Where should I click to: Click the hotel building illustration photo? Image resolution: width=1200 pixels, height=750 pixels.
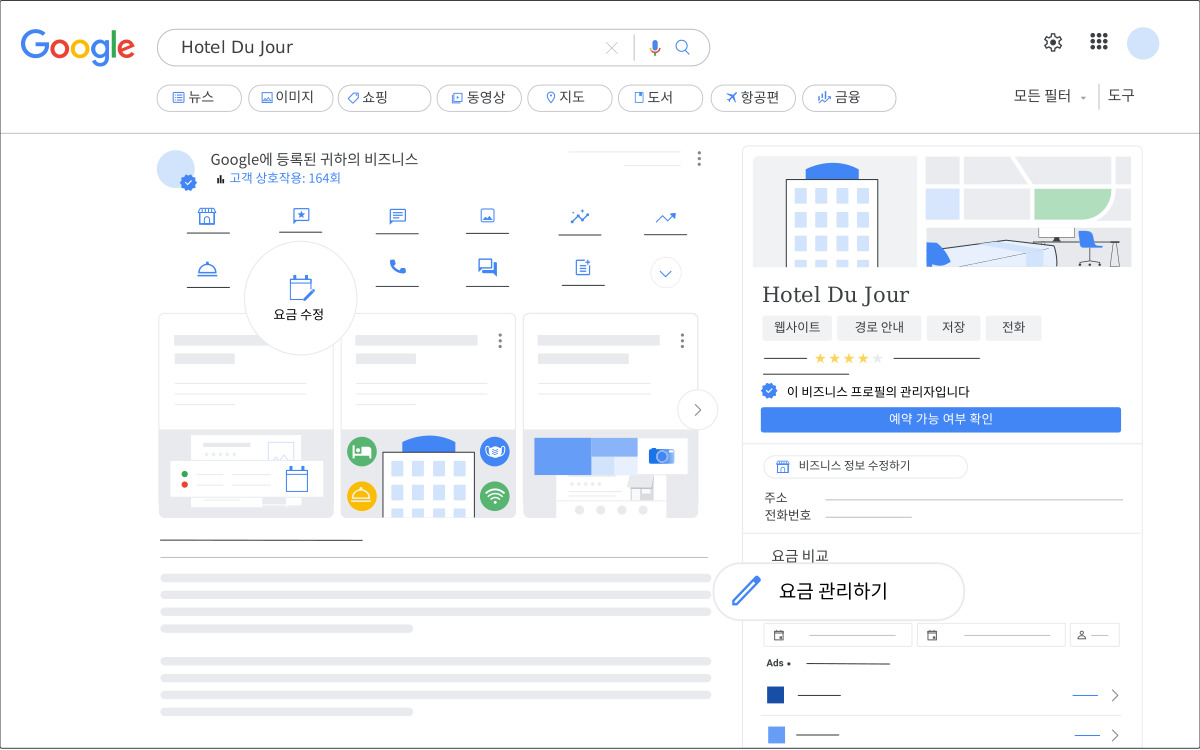pyautogui.click(x=835, y=211)
